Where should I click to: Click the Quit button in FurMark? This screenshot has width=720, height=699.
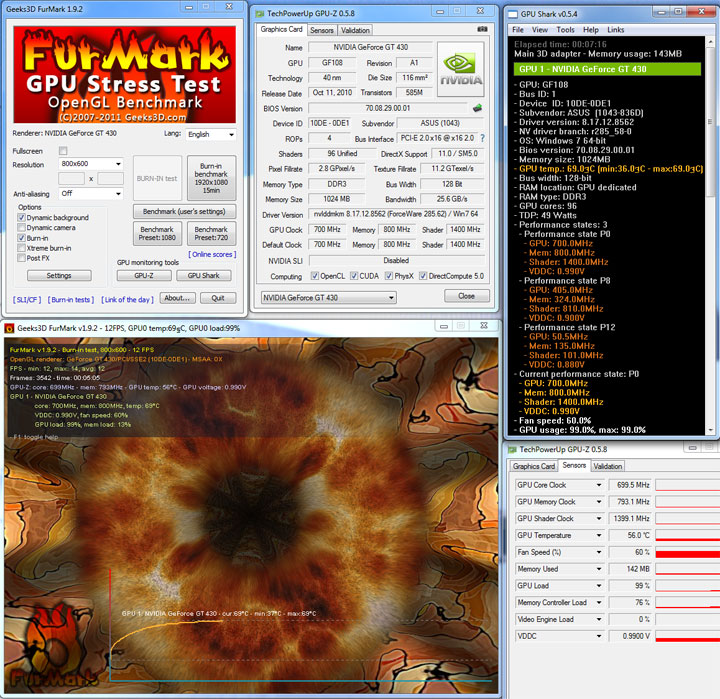click(x=218, y=298)
